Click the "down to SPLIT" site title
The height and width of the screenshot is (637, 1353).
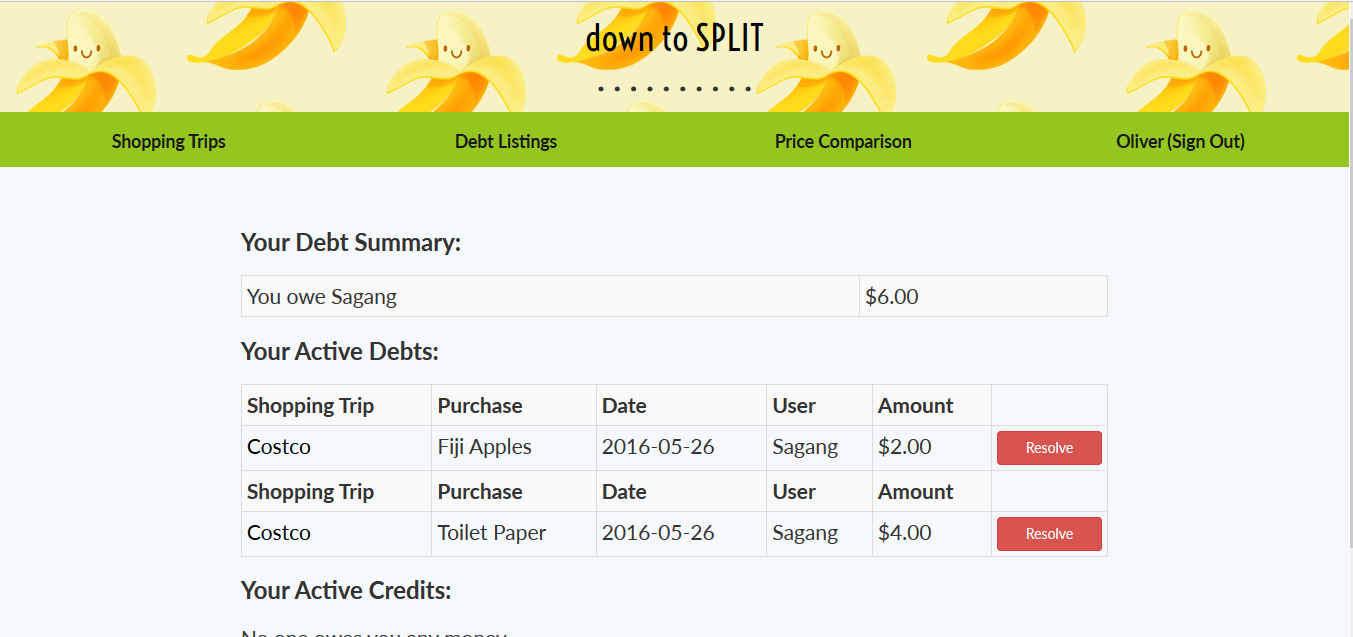click(x=675, y=39)
